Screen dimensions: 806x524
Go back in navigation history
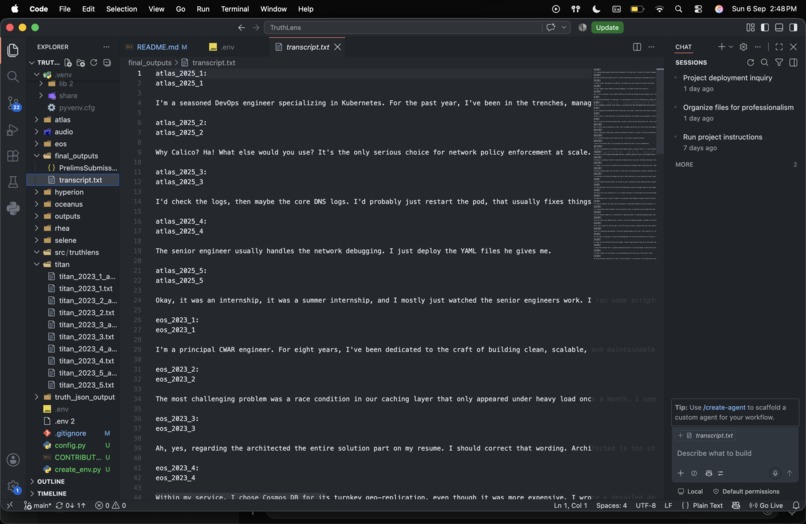[x=242, y=27]
